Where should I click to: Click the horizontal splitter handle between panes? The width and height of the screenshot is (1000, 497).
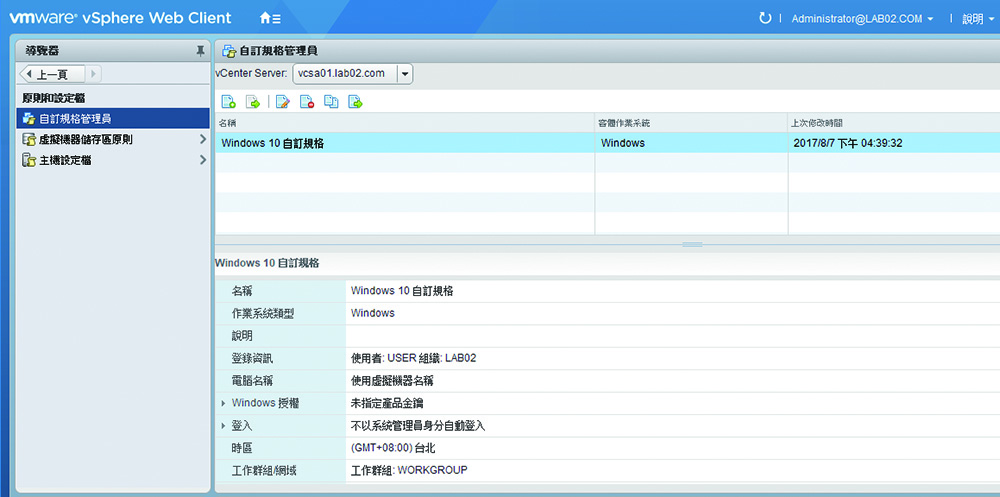click(x=692, y=244)
